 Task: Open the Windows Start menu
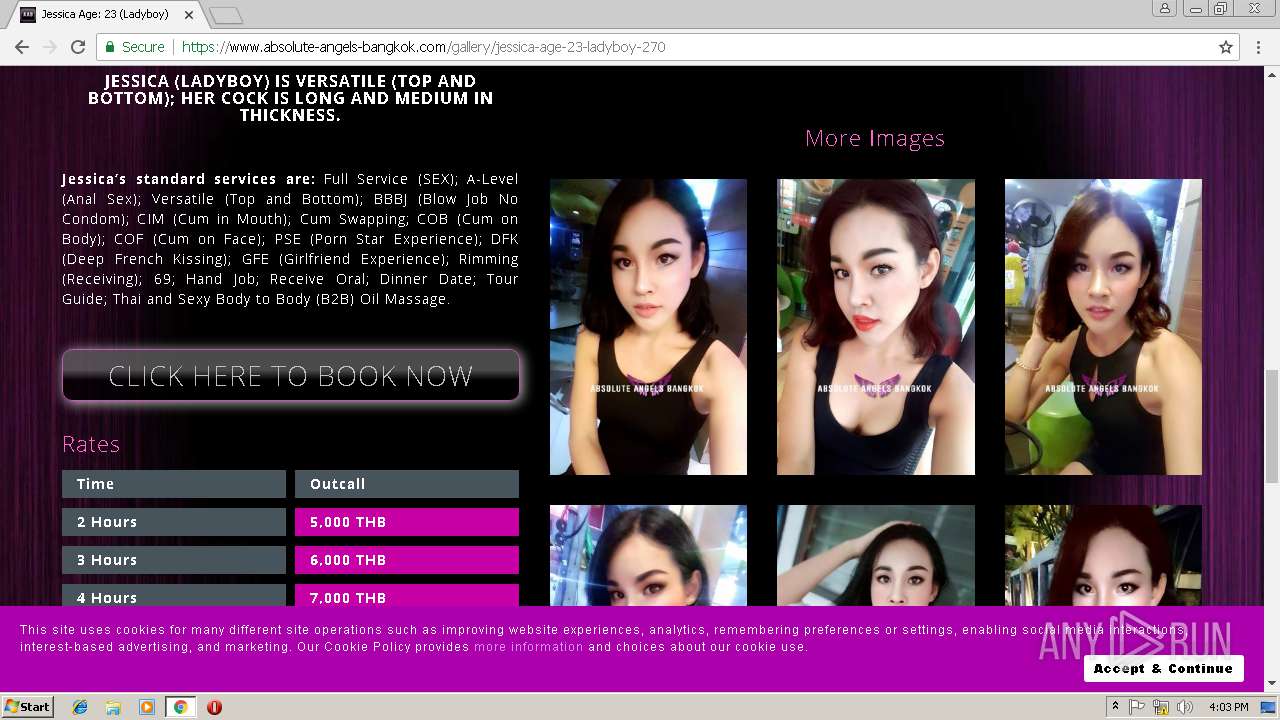point(27,707)
